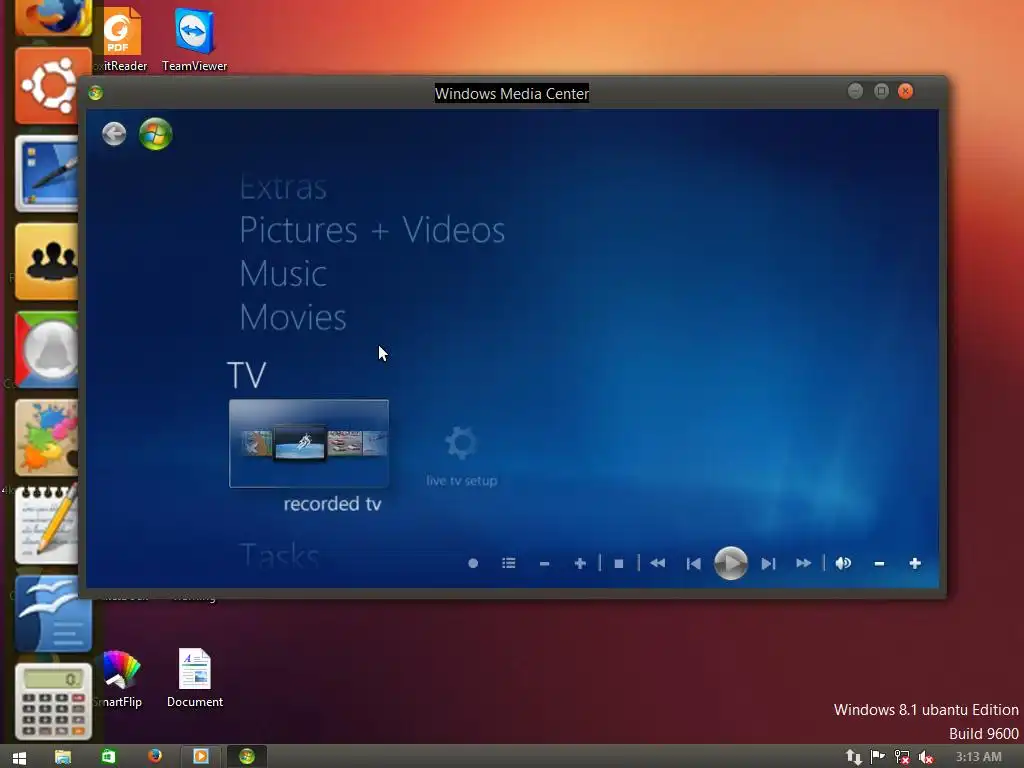
Task: Open the Firefox dock icon at top
Action: (x=54, y=16)
